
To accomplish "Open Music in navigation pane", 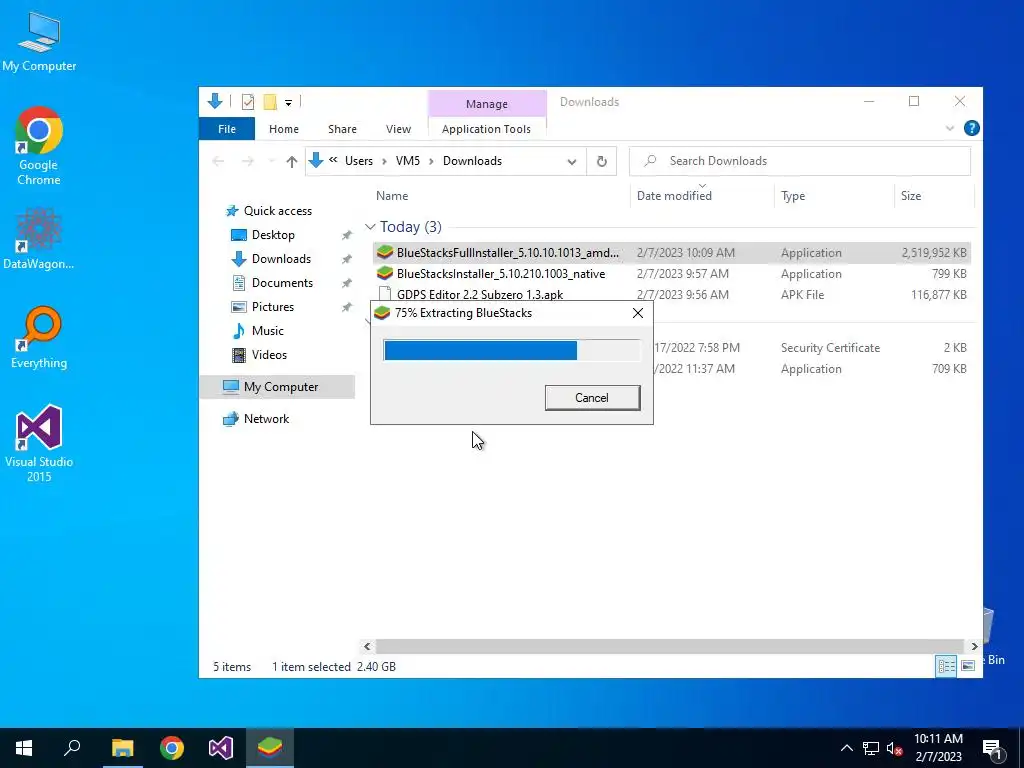I will (267, 331).
